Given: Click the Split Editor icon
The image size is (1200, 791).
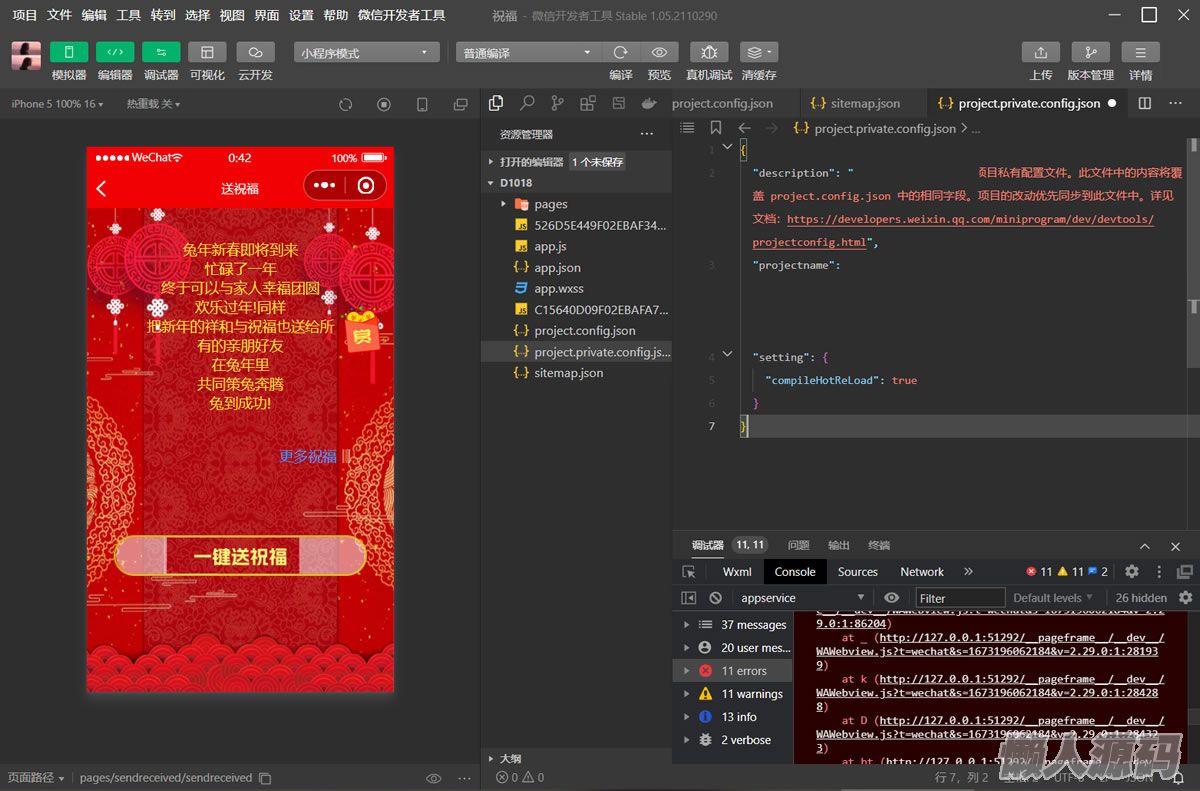Looking at the screenshot, I should (x=1145, y=103).
